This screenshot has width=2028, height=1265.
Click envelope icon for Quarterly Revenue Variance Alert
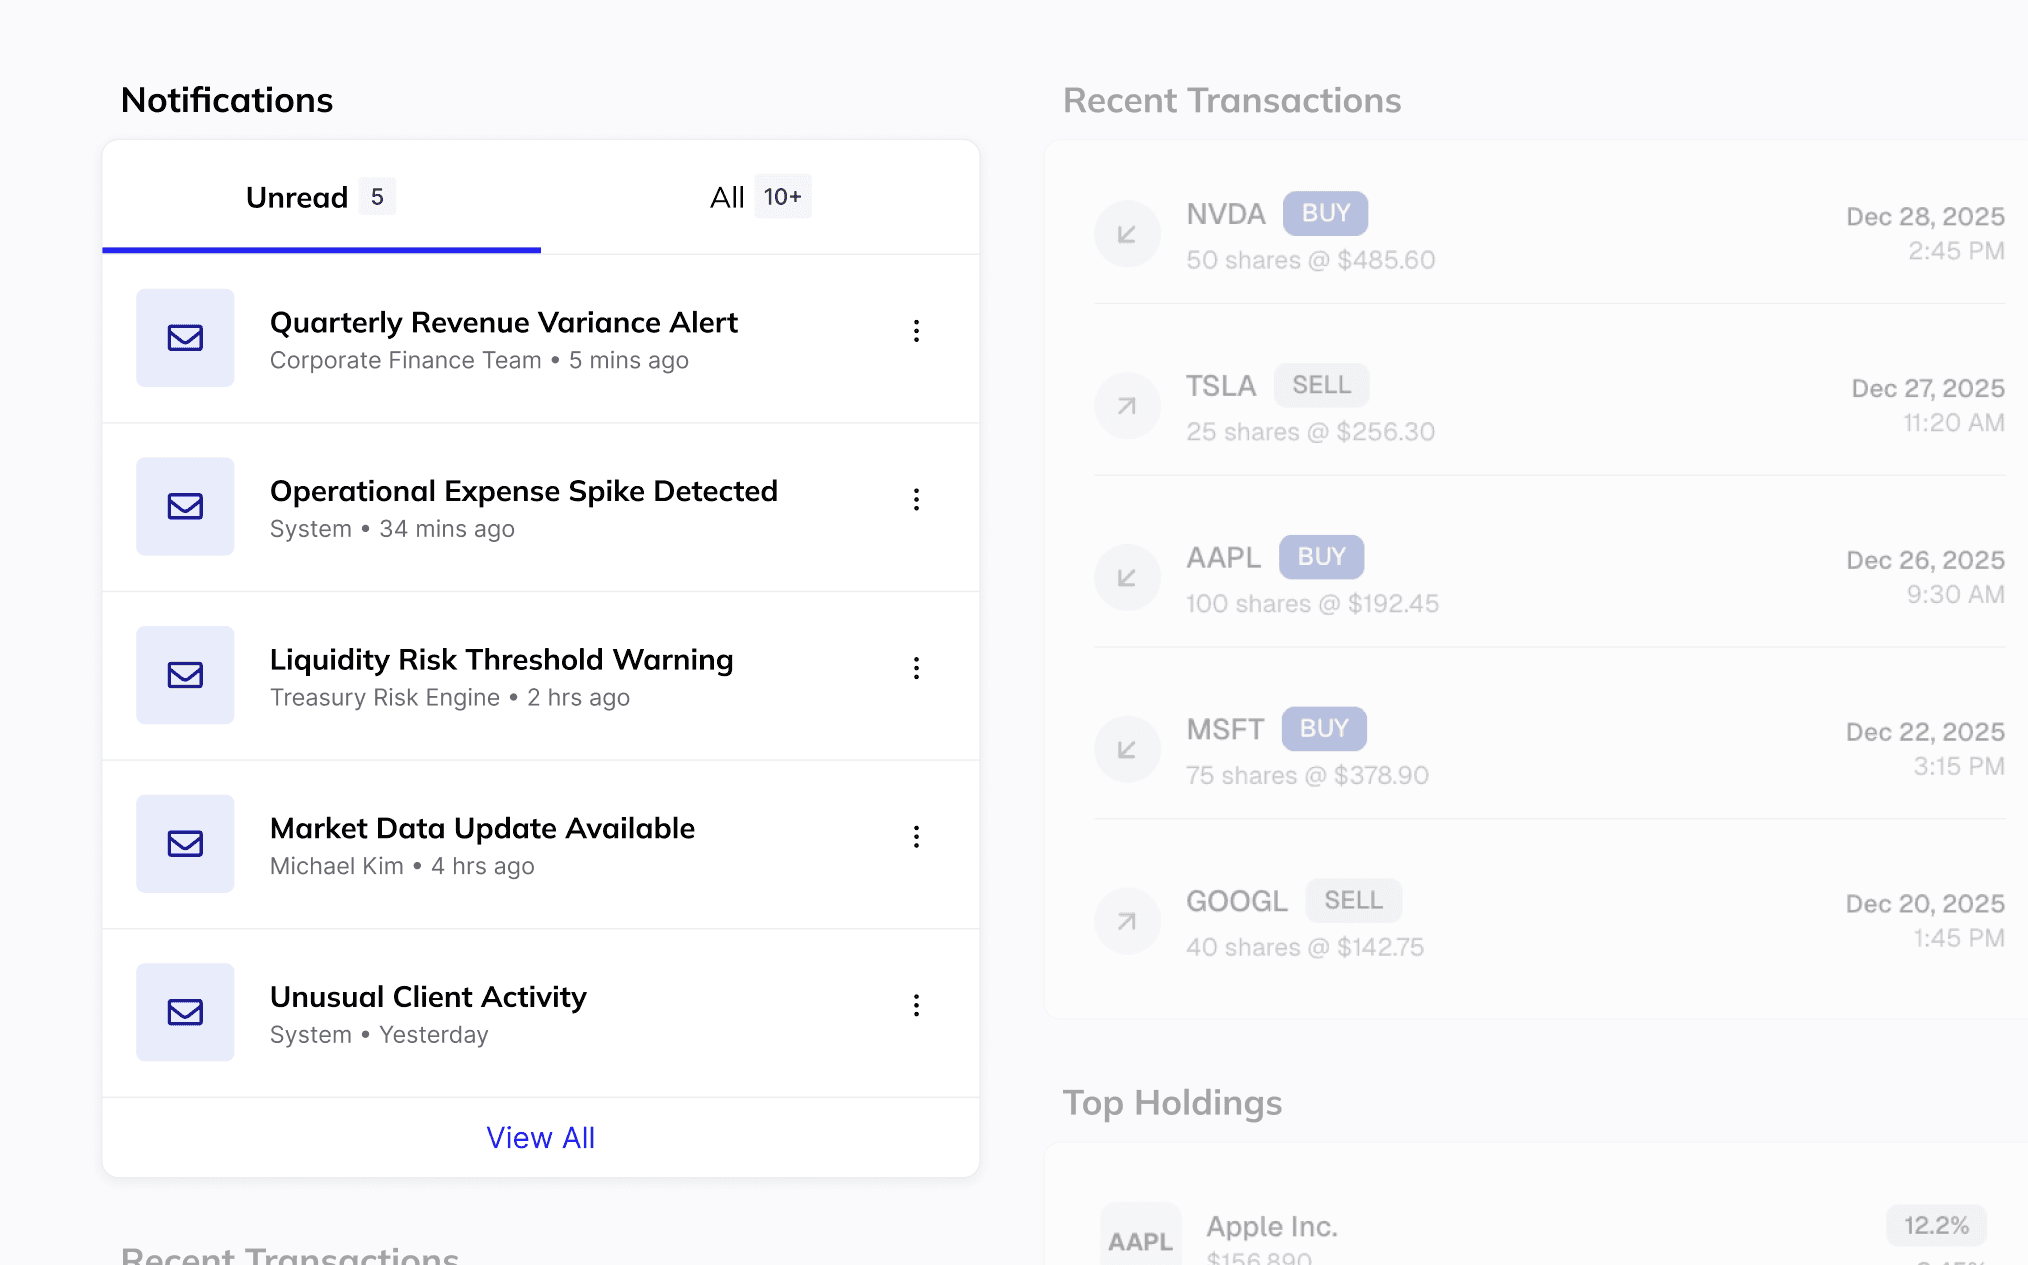(x=185, y=338)
